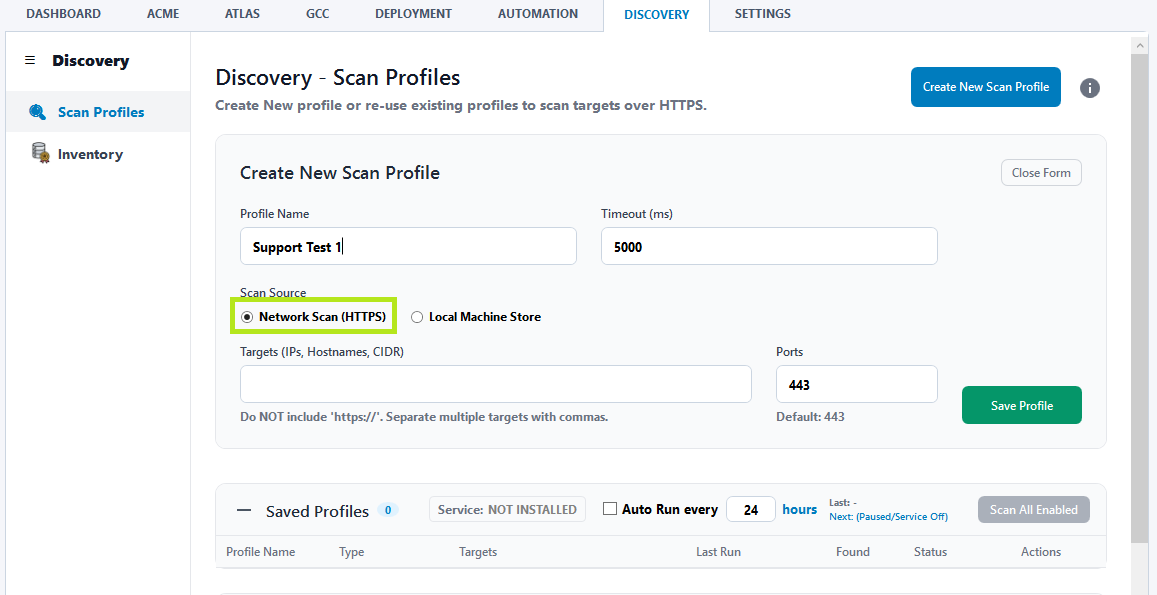Viewport: 1157px width, 595px height.
Task: Select the Local Machine Store radio
Action: (417, 317)
